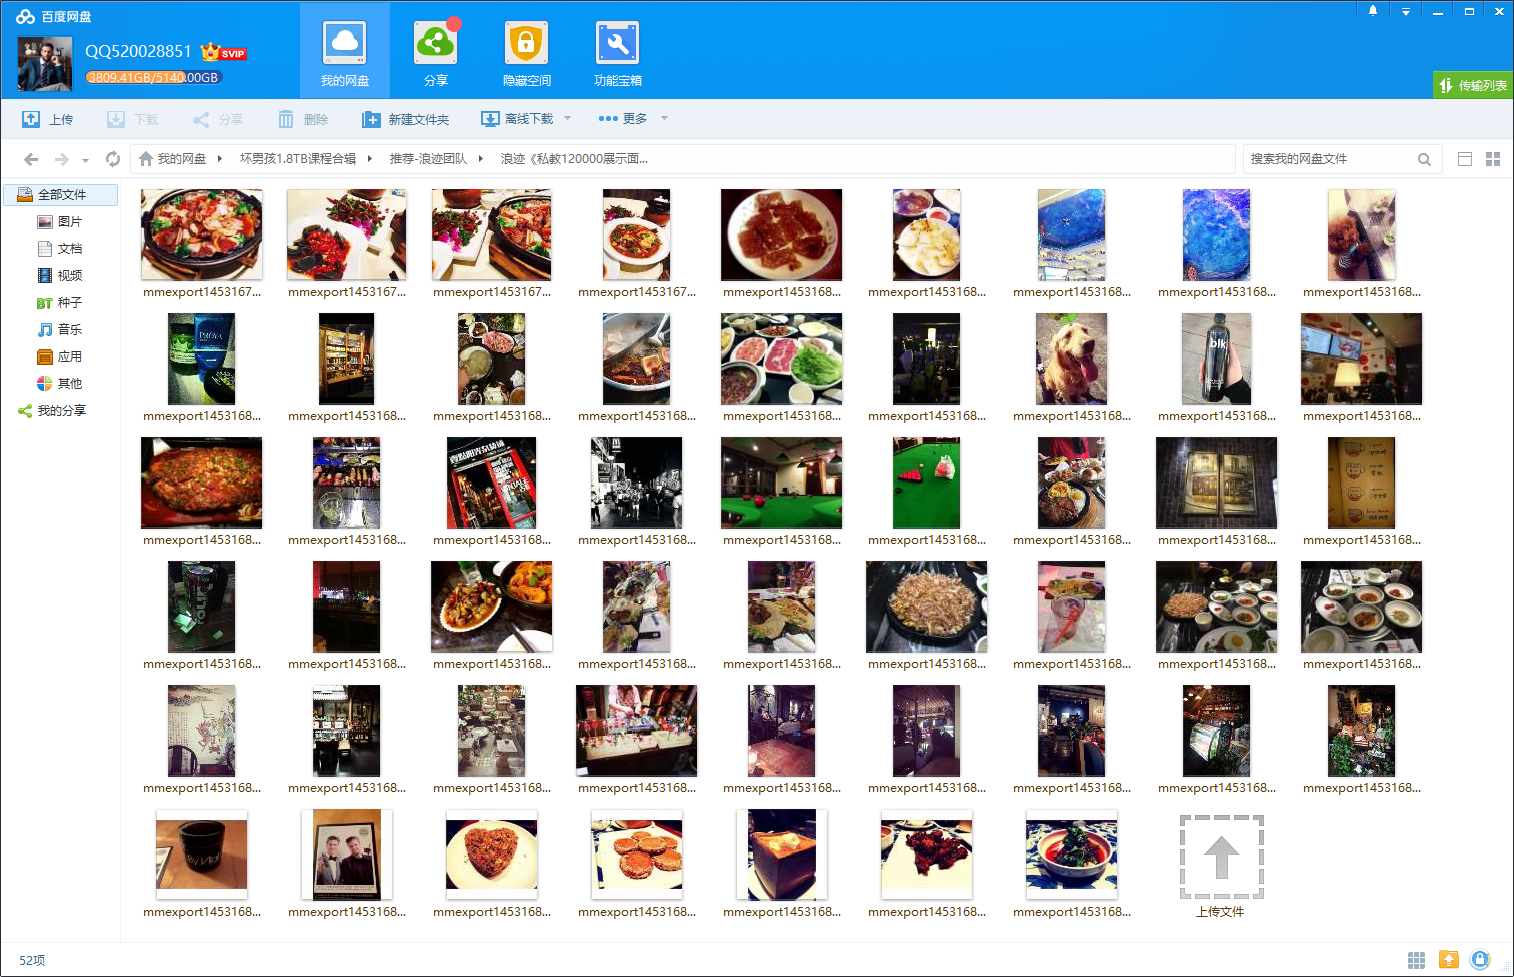Select the two men framed photo thumbnail
Image resolution: width=1514 pixels, height=977 pixels.
[x=346, y=855]
